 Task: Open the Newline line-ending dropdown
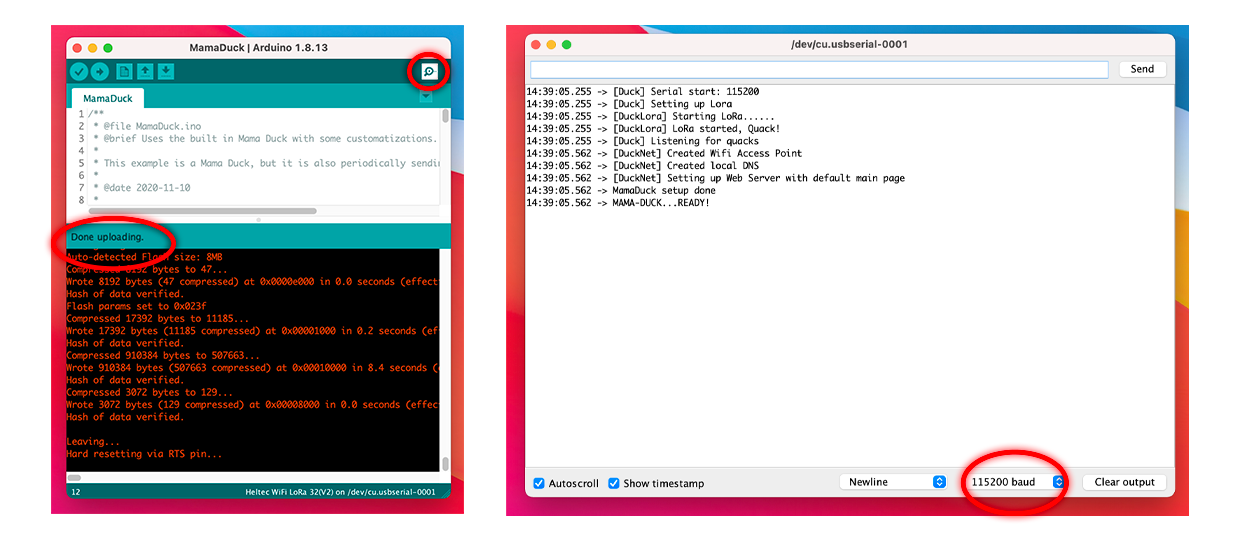point(893,482)
